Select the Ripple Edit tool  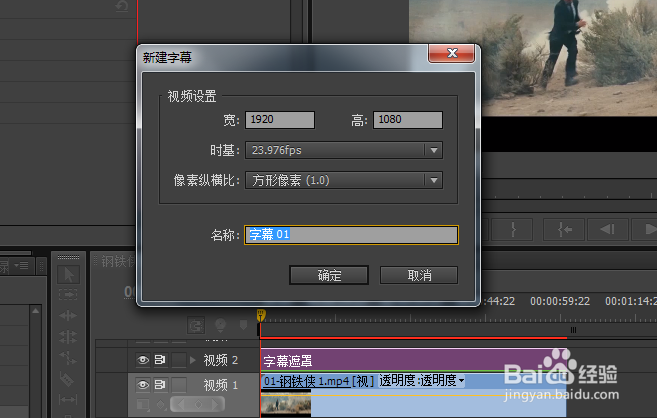coord(68,315)
